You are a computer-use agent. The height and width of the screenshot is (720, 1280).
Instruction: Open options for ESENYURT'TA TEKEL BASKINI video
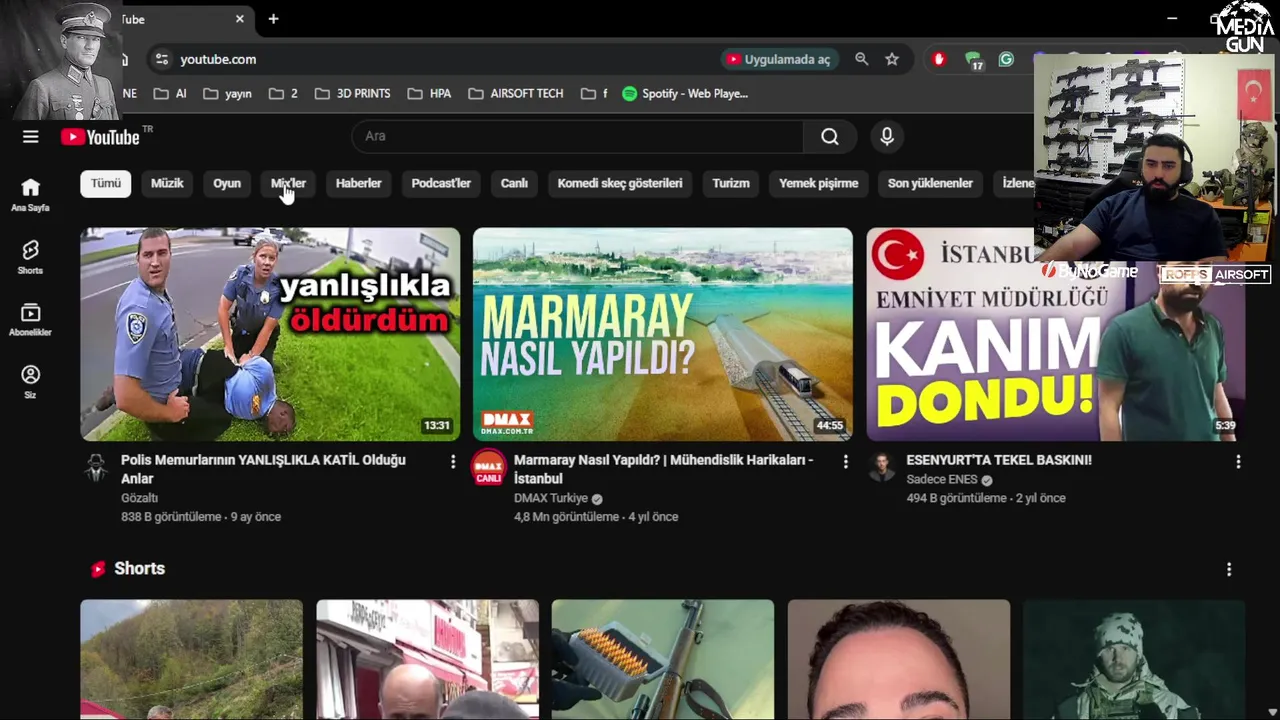coord(1238,461)
